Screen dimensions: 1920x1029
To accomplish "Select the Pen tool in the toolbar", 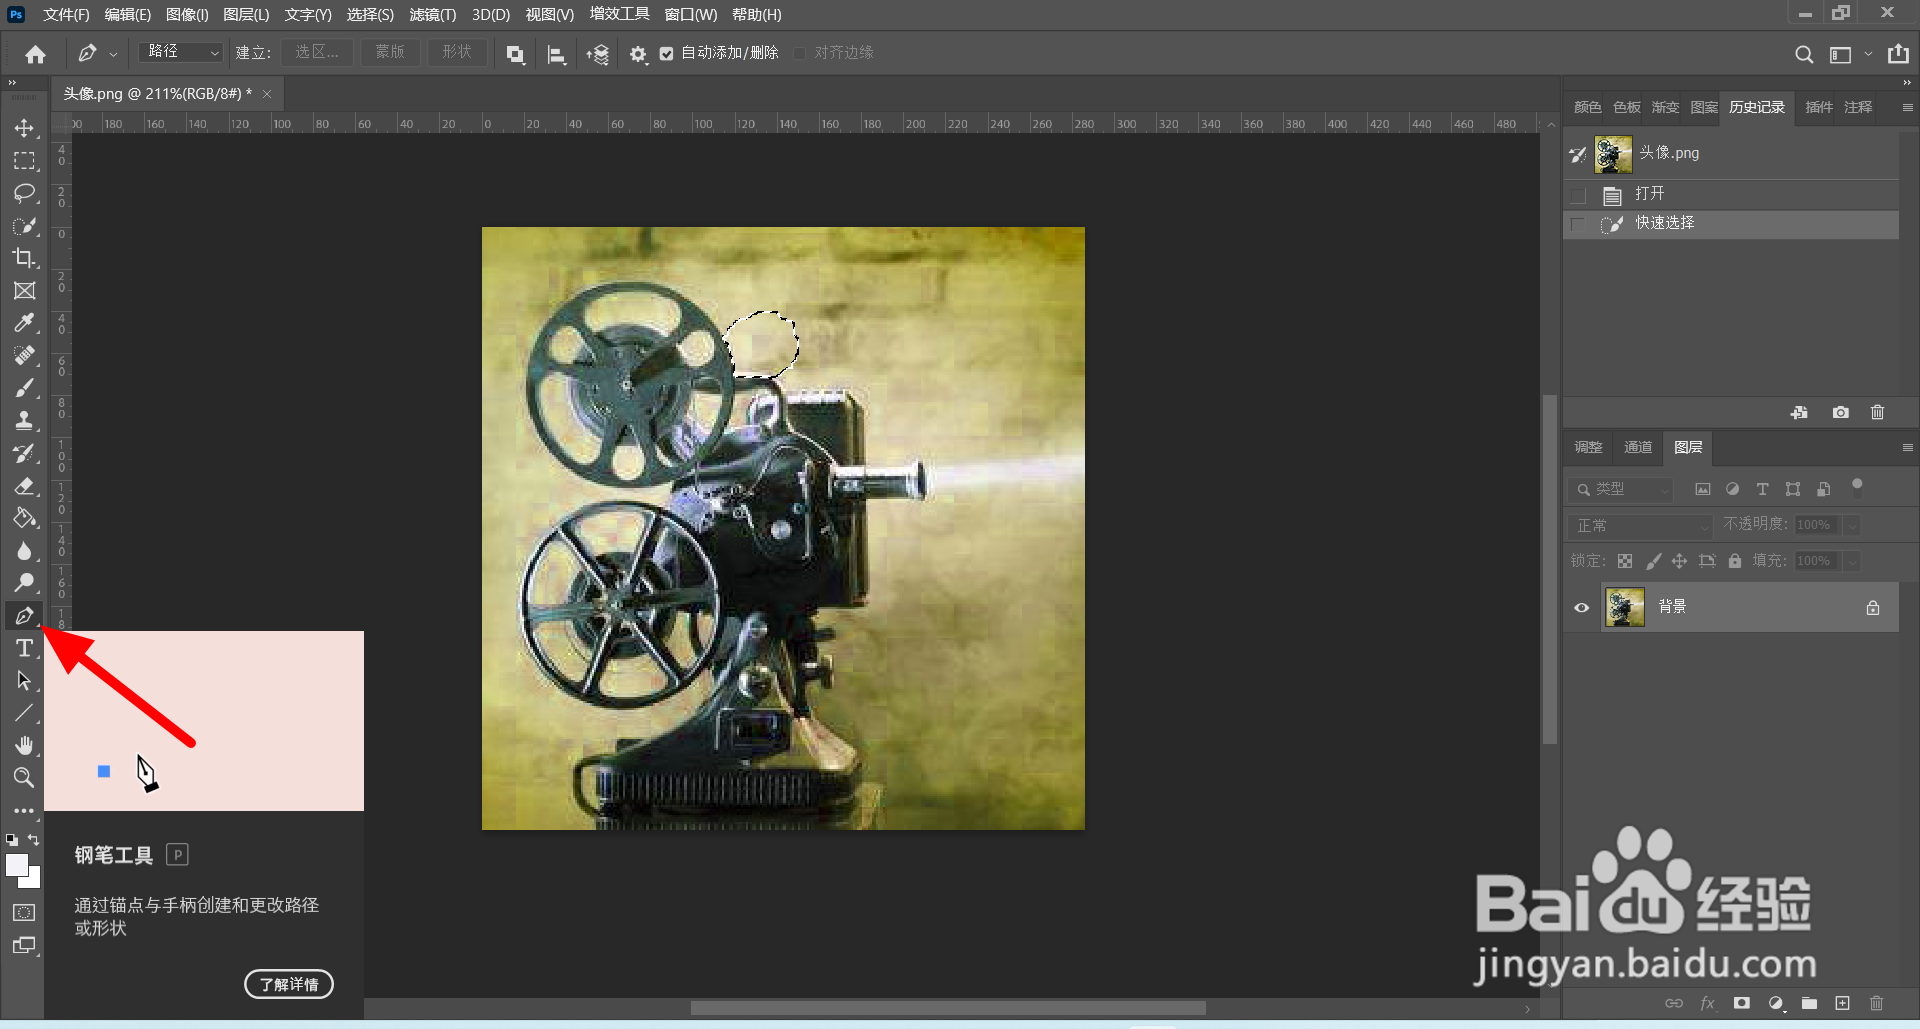I will 24,616.
